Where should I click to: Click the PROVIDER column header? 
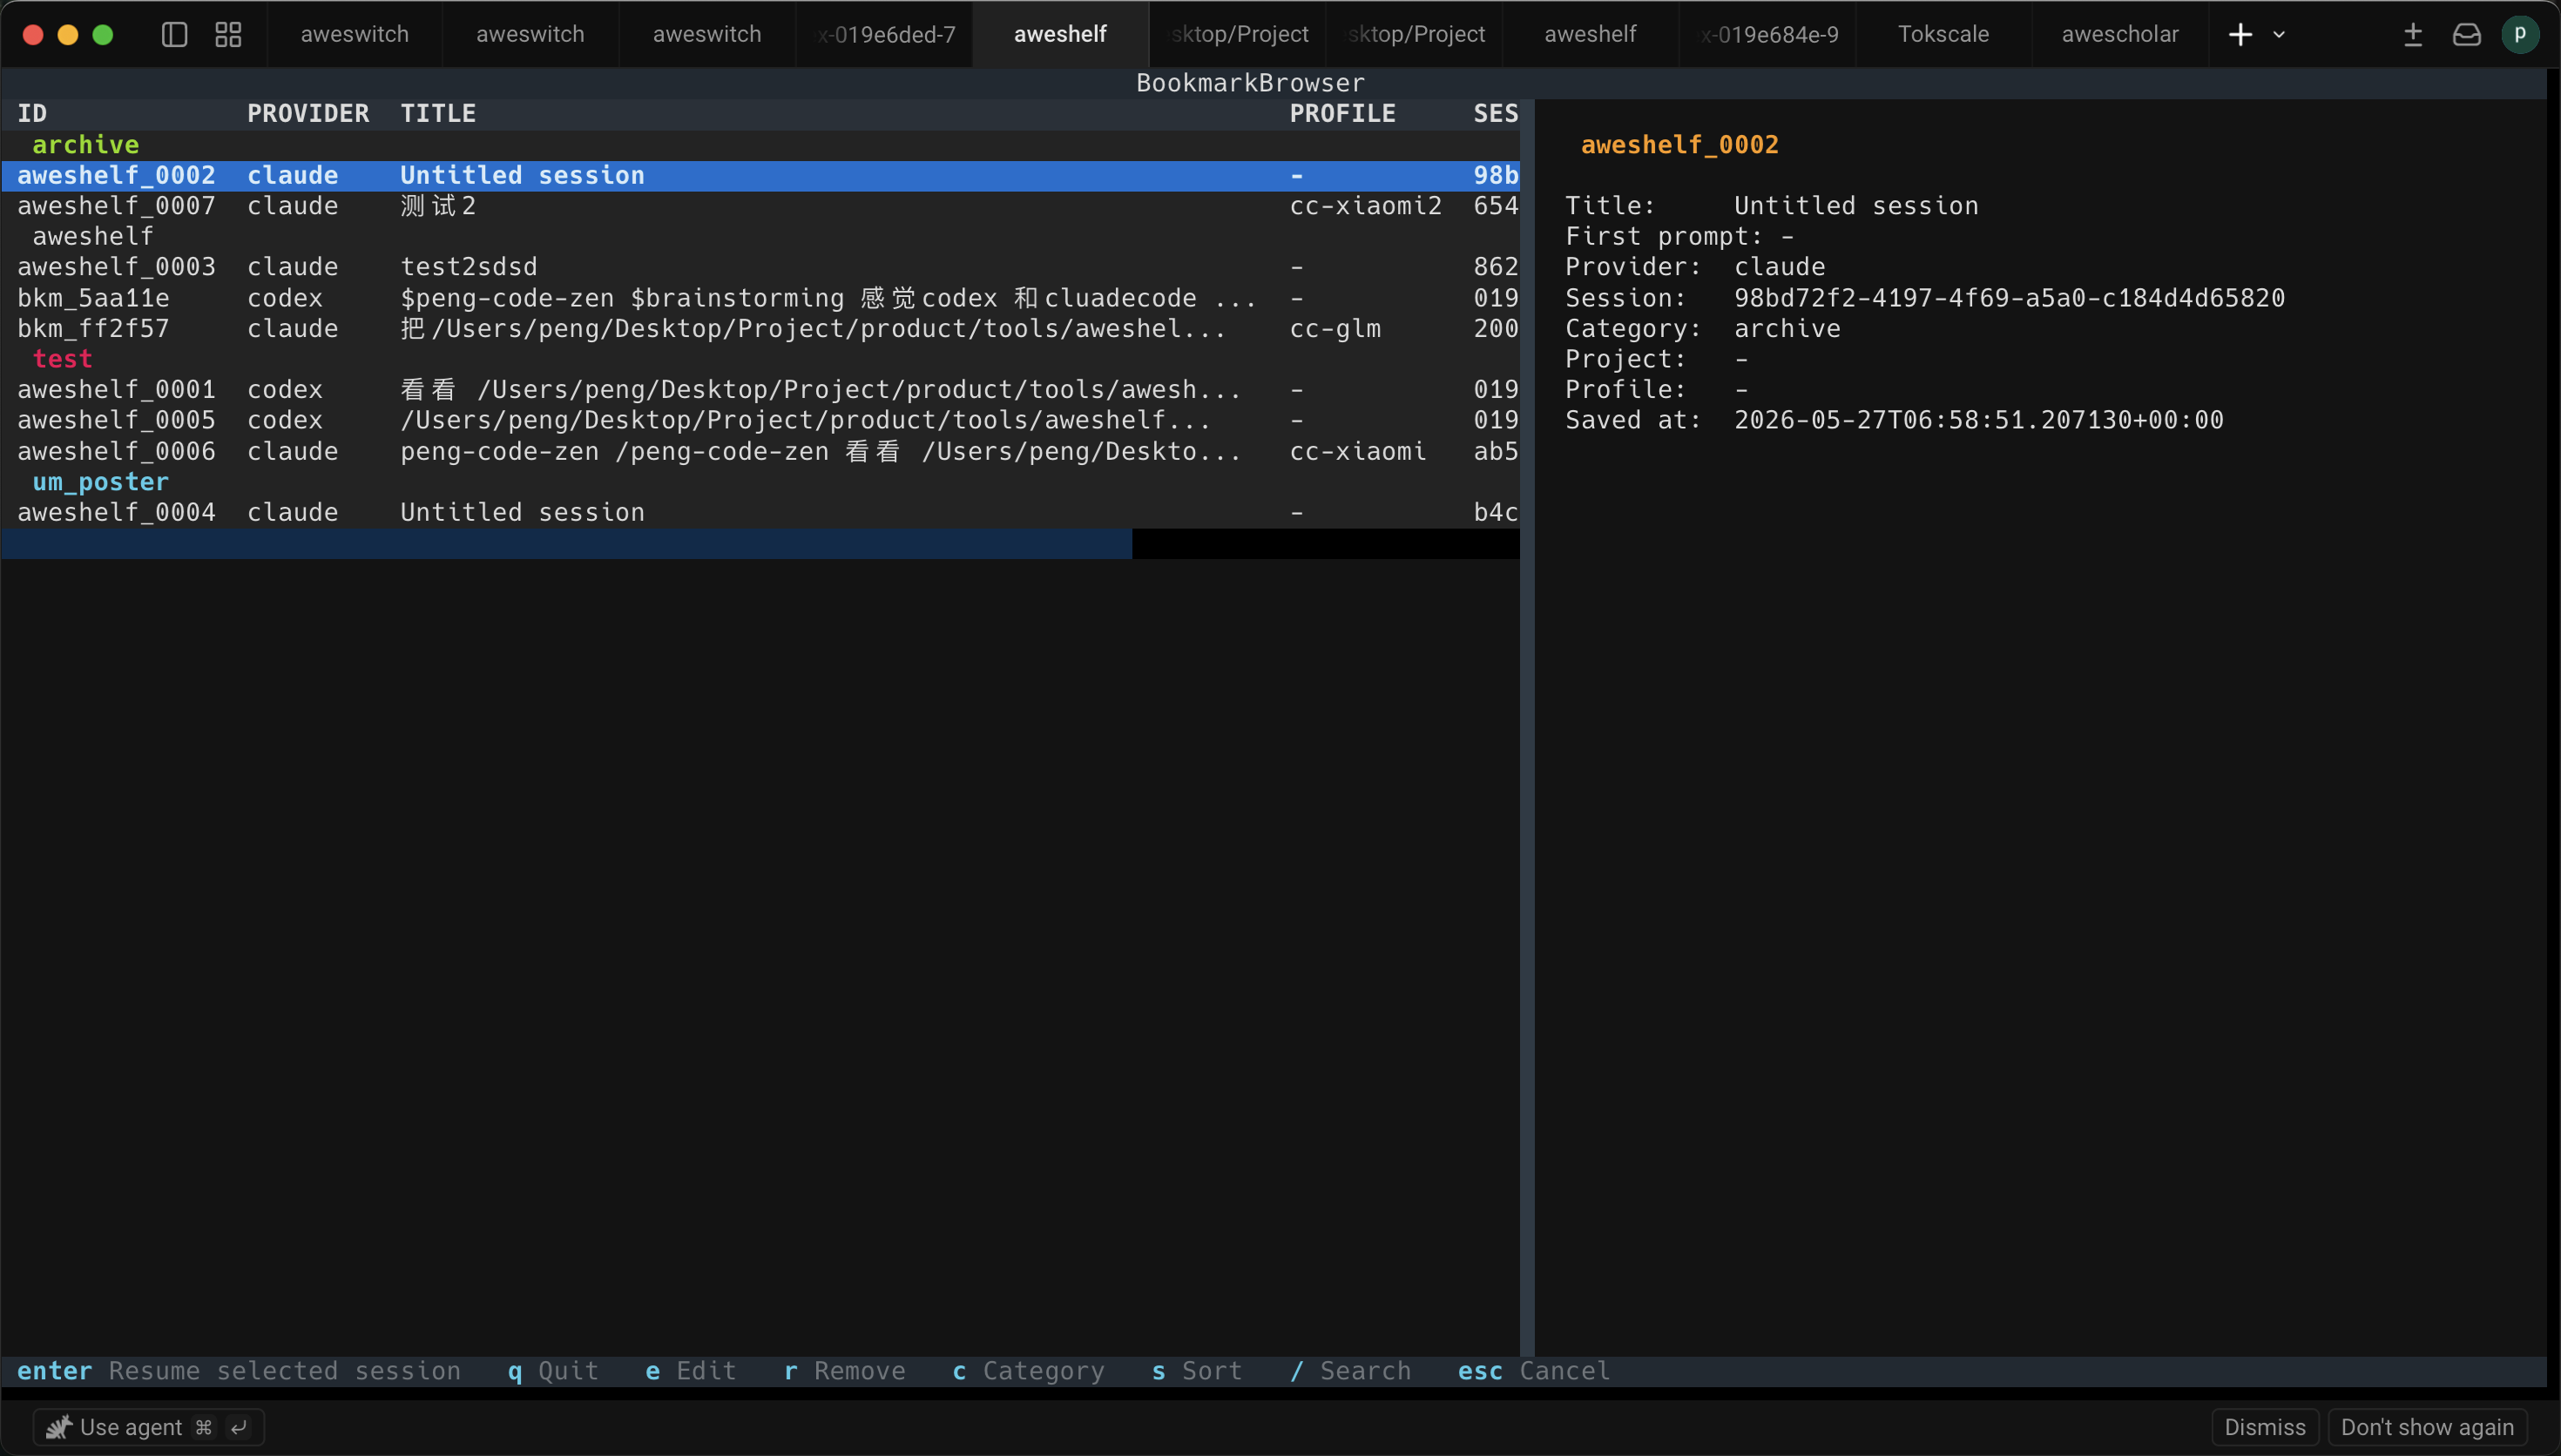coord(308,114)
